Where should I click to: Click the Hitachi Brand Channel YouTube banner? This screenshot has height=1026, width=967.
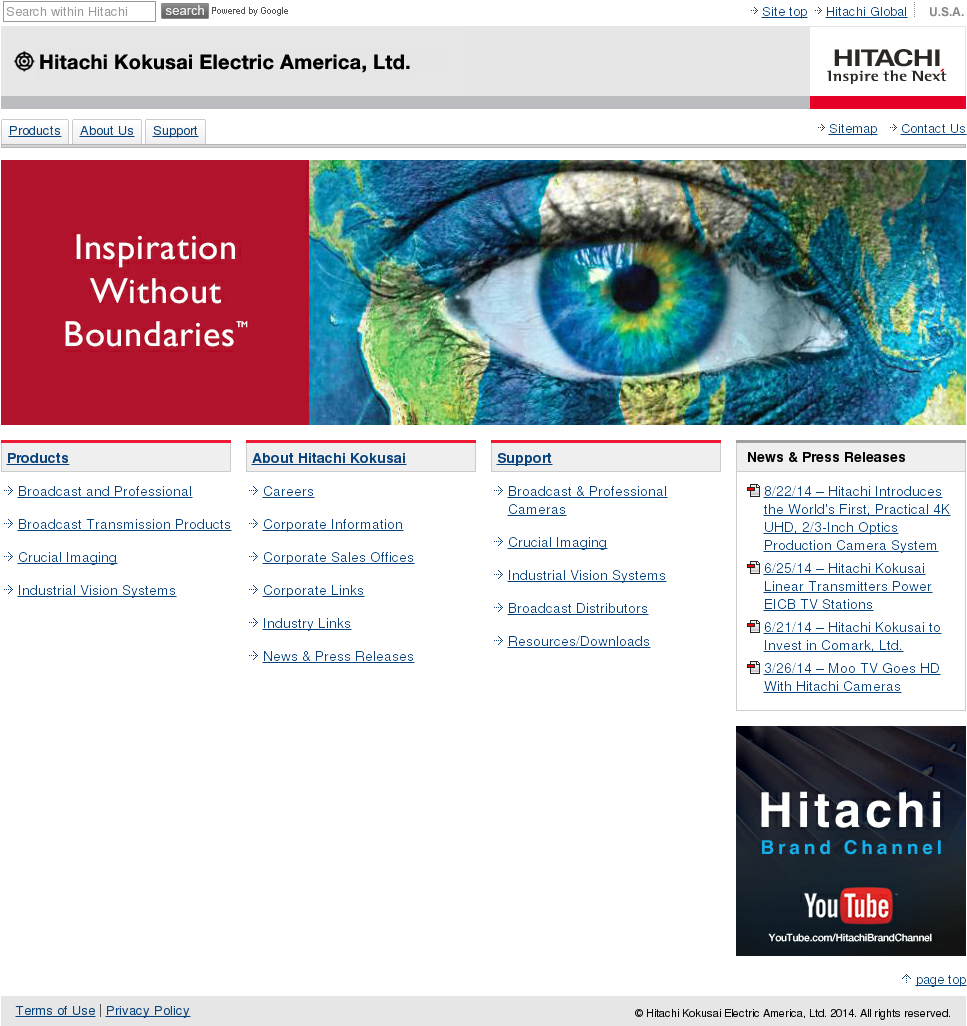click(851, 841)
